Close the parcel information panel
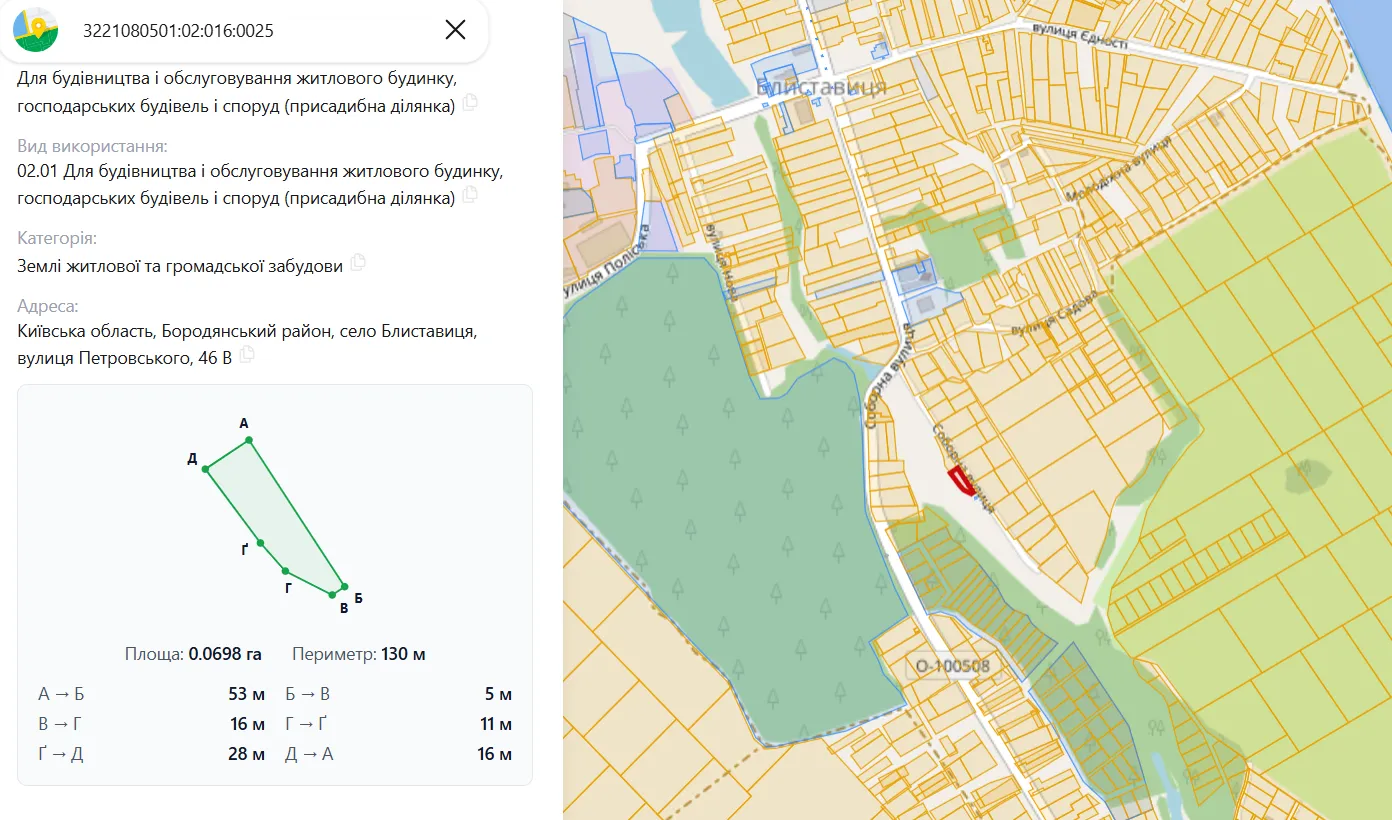1392x820 pixels. point(455,30)
